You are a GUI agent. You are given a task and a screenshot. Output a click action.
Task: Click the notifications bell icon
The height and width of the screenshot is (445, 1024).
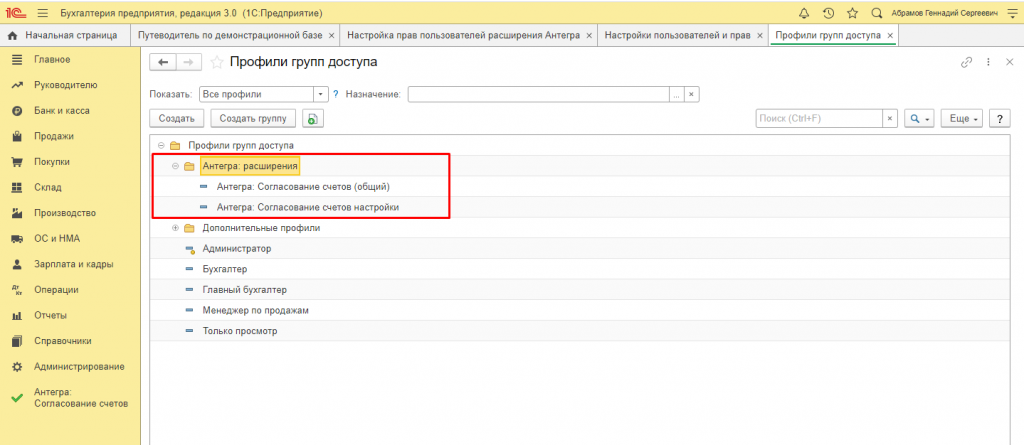pyautogui.click(x=805, y=13)
